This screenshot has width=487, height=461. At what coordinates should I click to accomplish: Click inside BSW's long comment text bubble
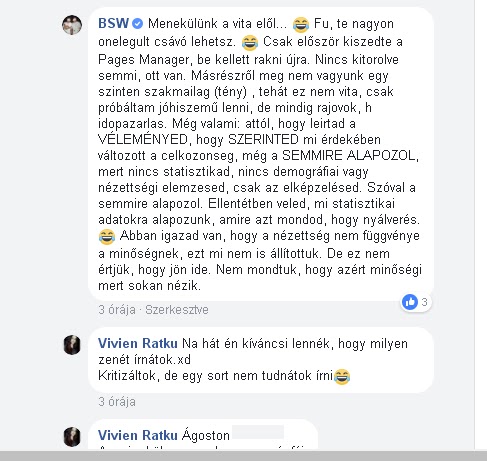point(261,154)
